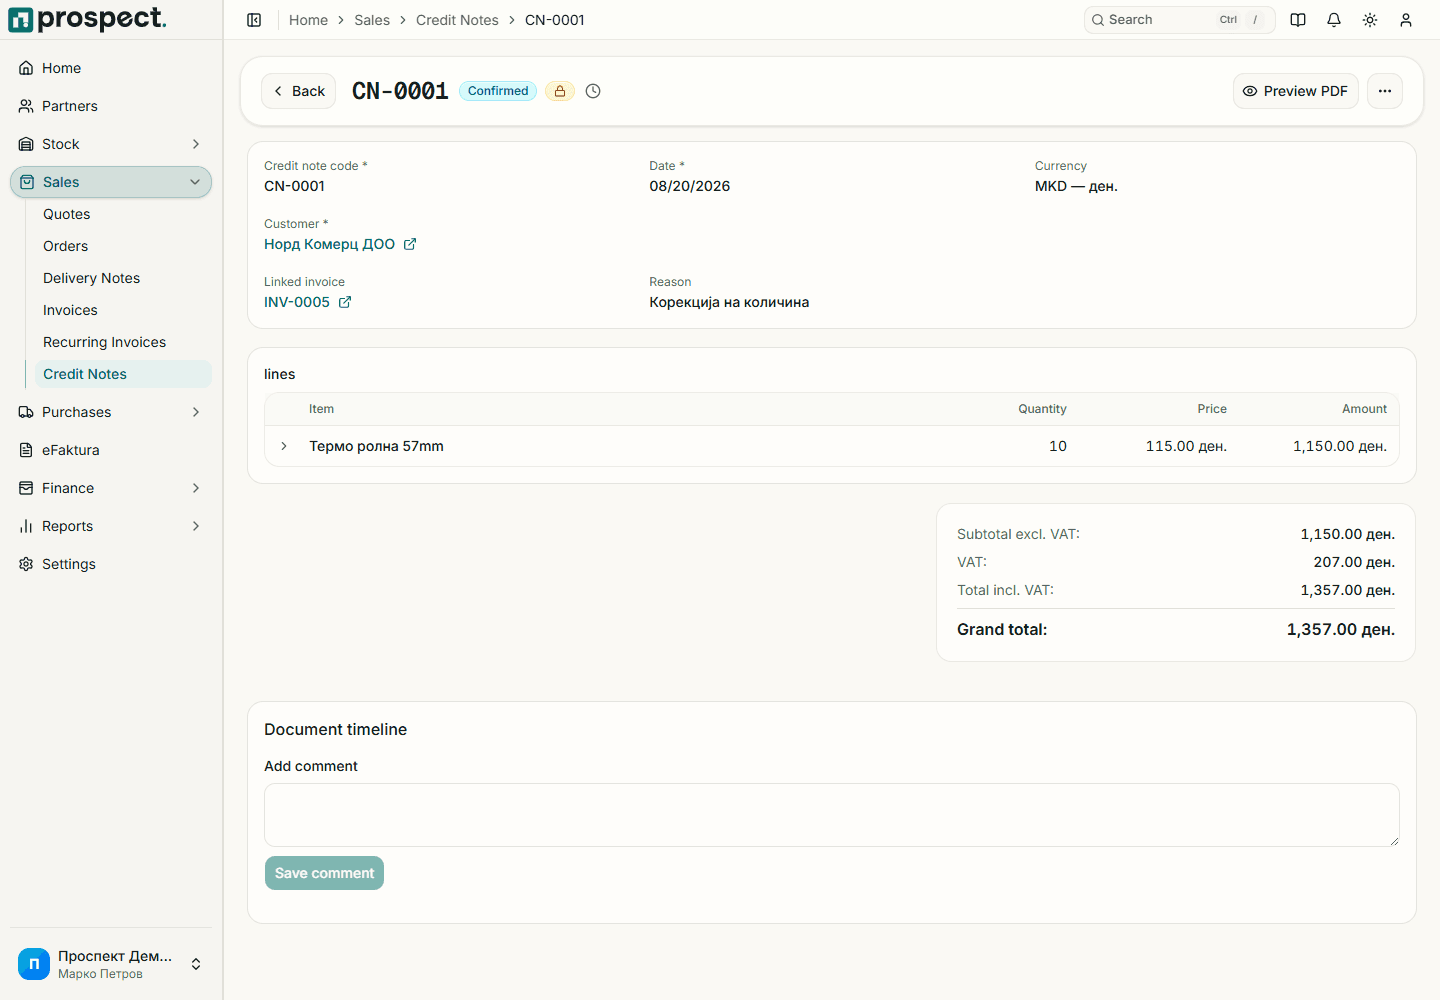Click the currency MKD — ден. value

(x=1076, y=186)
